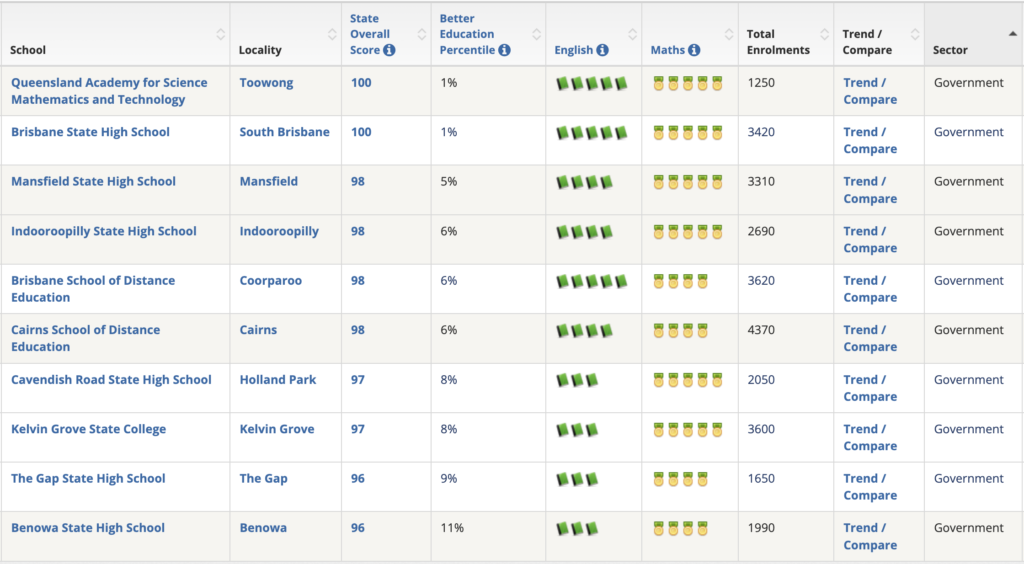Viewport: 1024px width, 564px height.
Task: Click Maths medals for Cairns School of Distance Education
Action: tap(680, 331)
